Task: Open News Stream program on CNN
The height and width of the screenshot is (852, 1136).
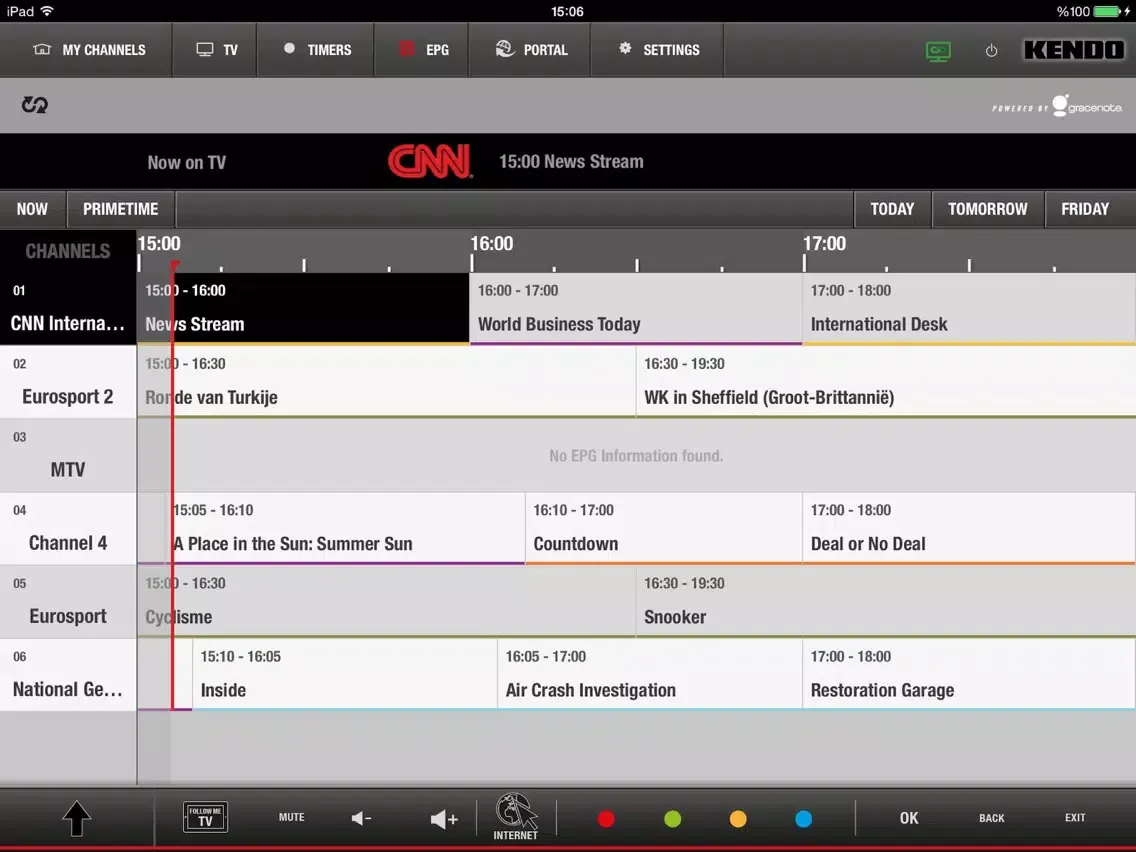Action: tap(303, 308)
